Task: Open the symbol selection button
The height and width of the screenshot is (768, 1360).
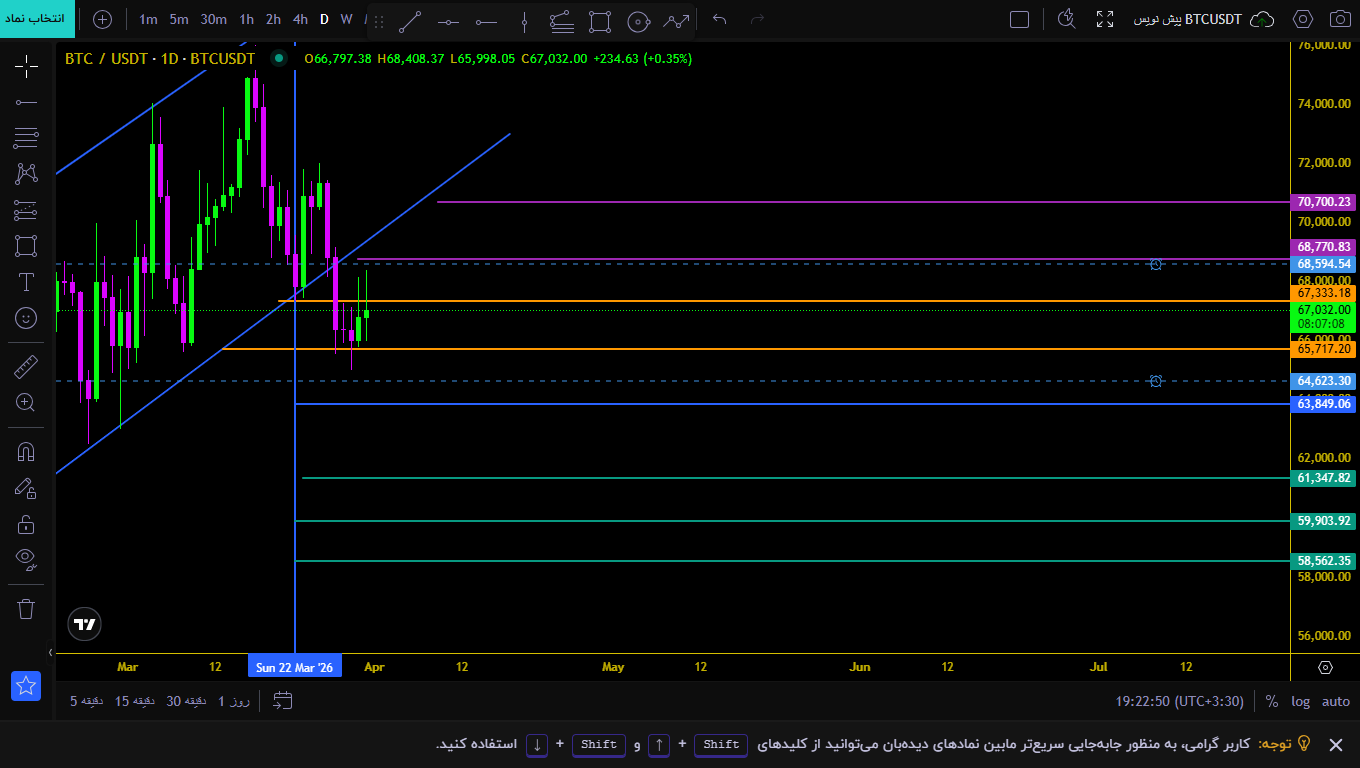Action: coord(37,19)
